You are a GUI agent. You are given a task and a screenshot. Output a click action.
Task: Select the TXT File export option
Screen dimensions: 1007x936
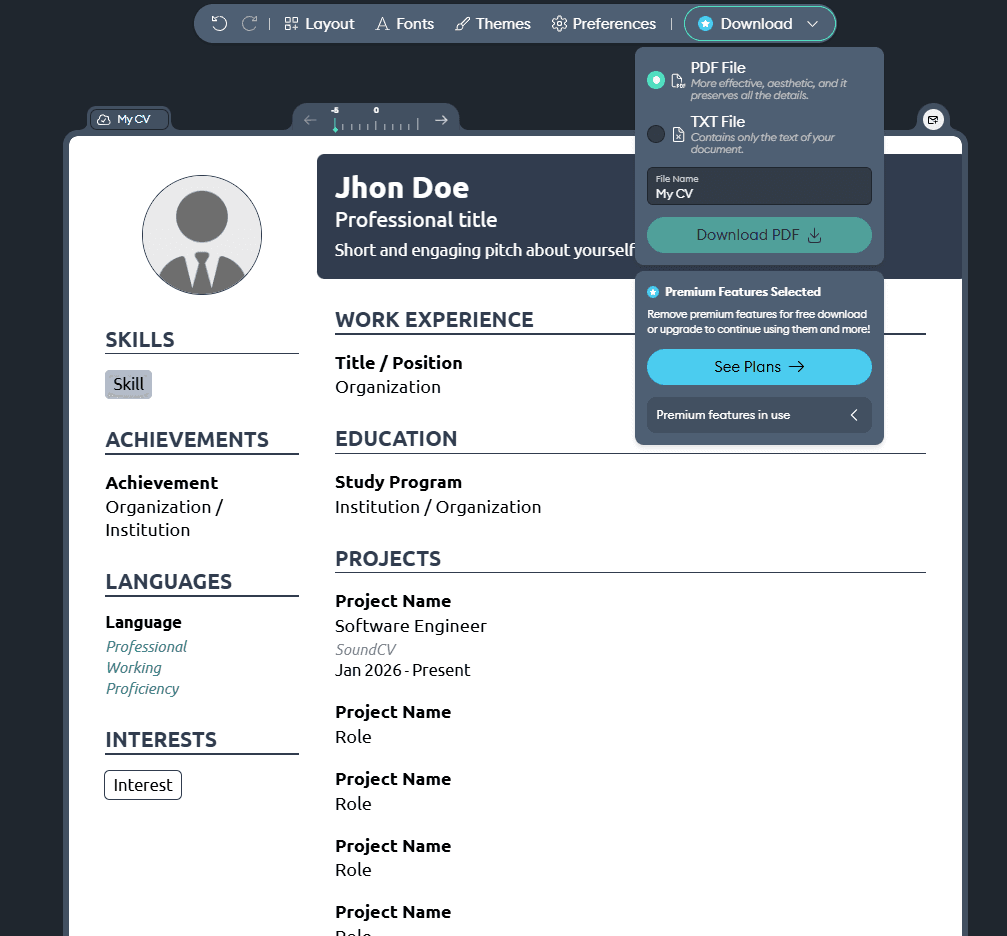[x=657, y=133]
